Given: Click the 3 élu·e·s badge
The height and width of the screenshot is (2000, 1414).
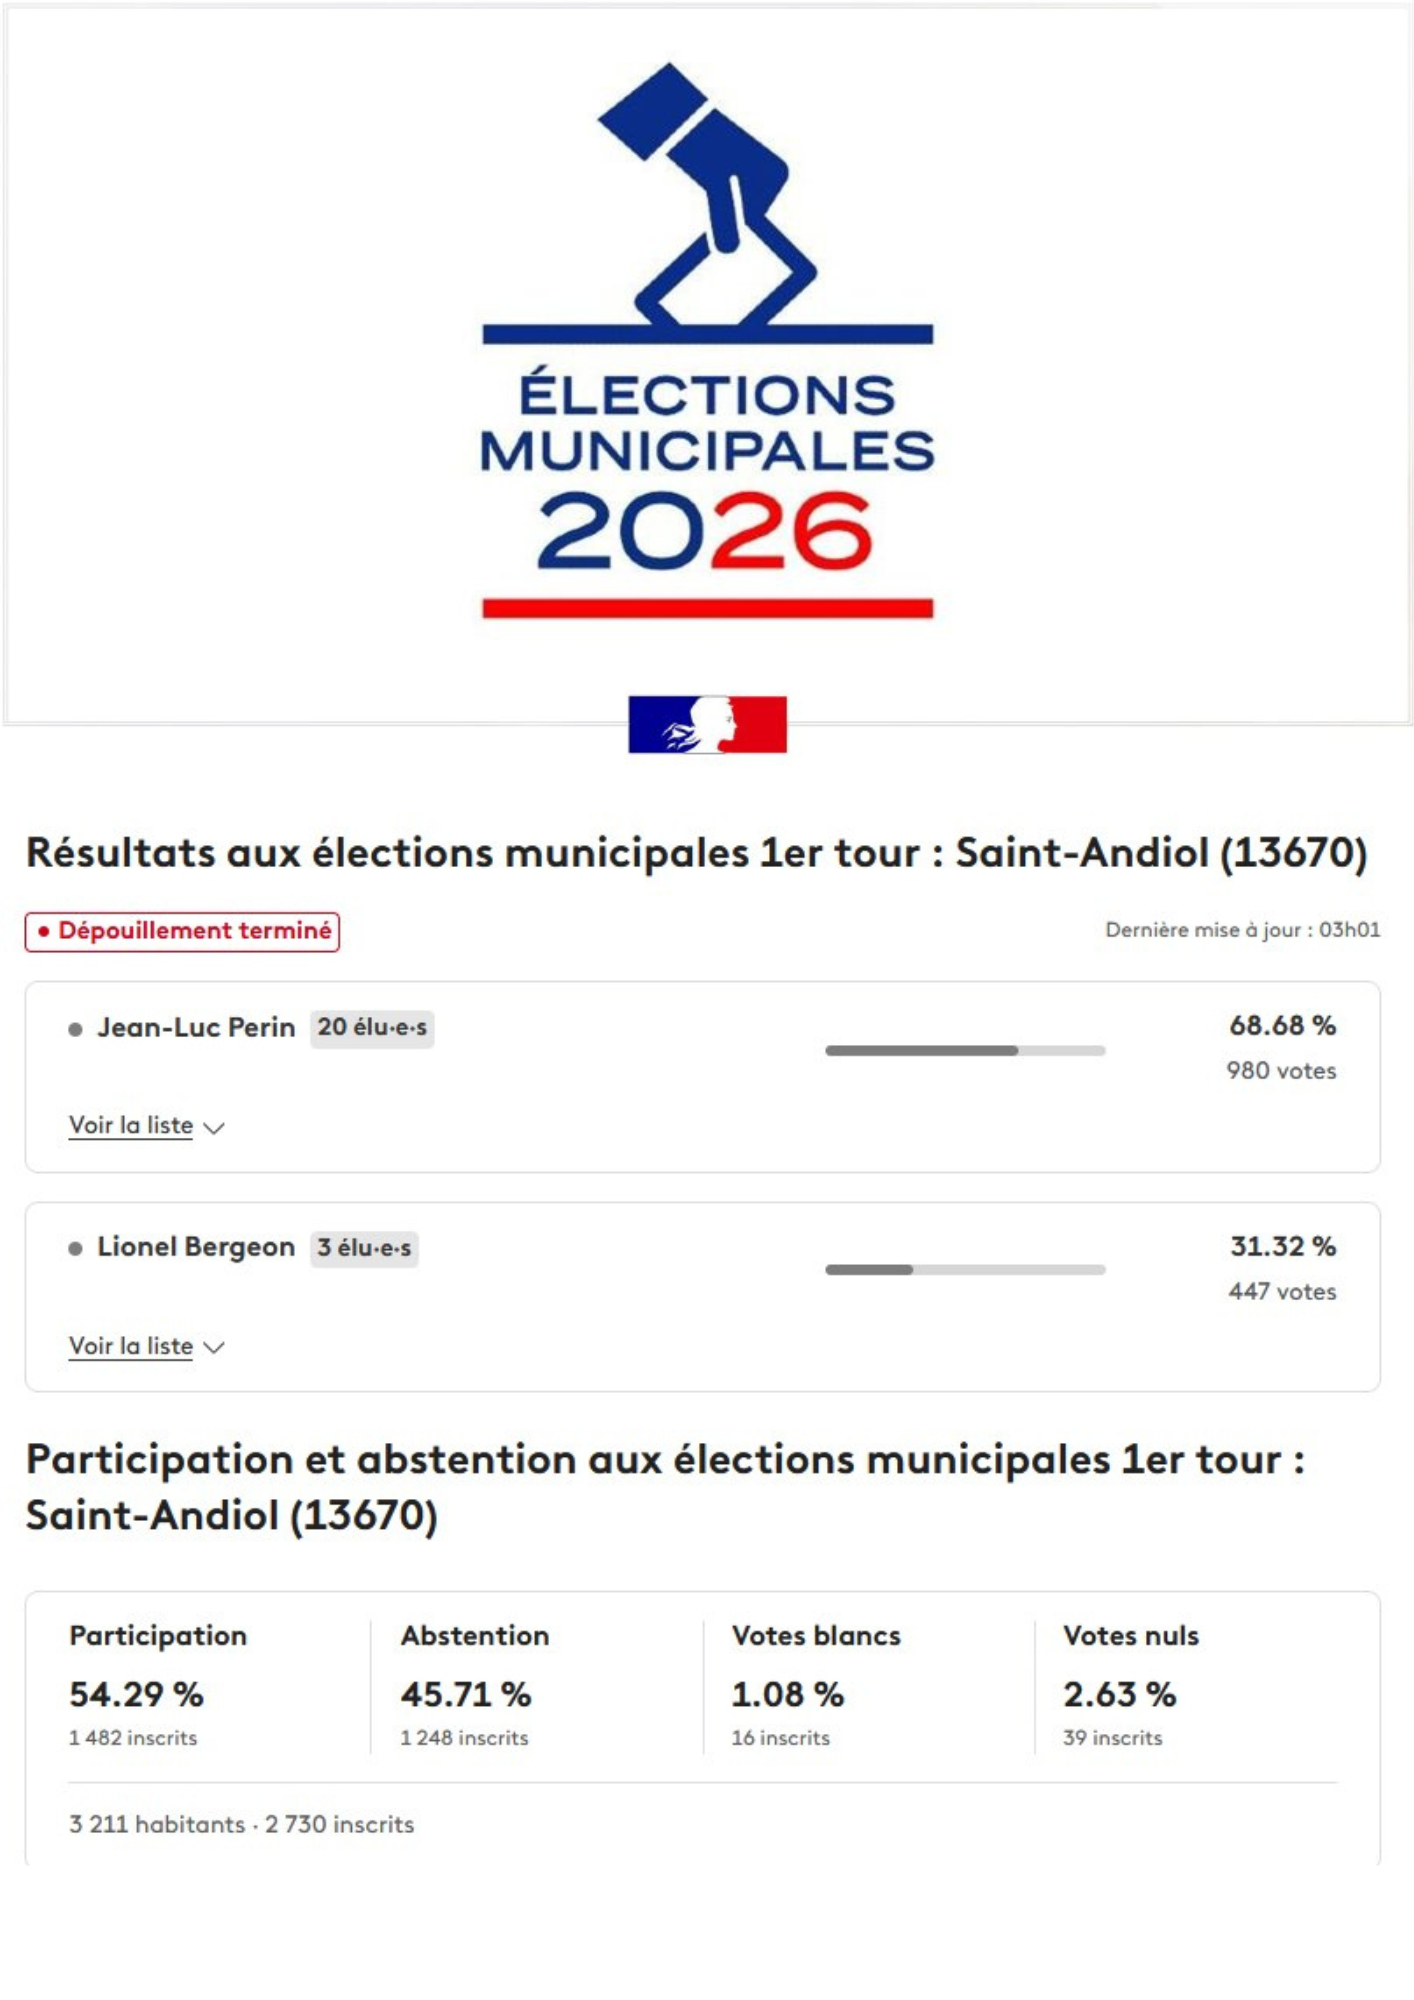Looking at the screenshot, I should 364,1248.
